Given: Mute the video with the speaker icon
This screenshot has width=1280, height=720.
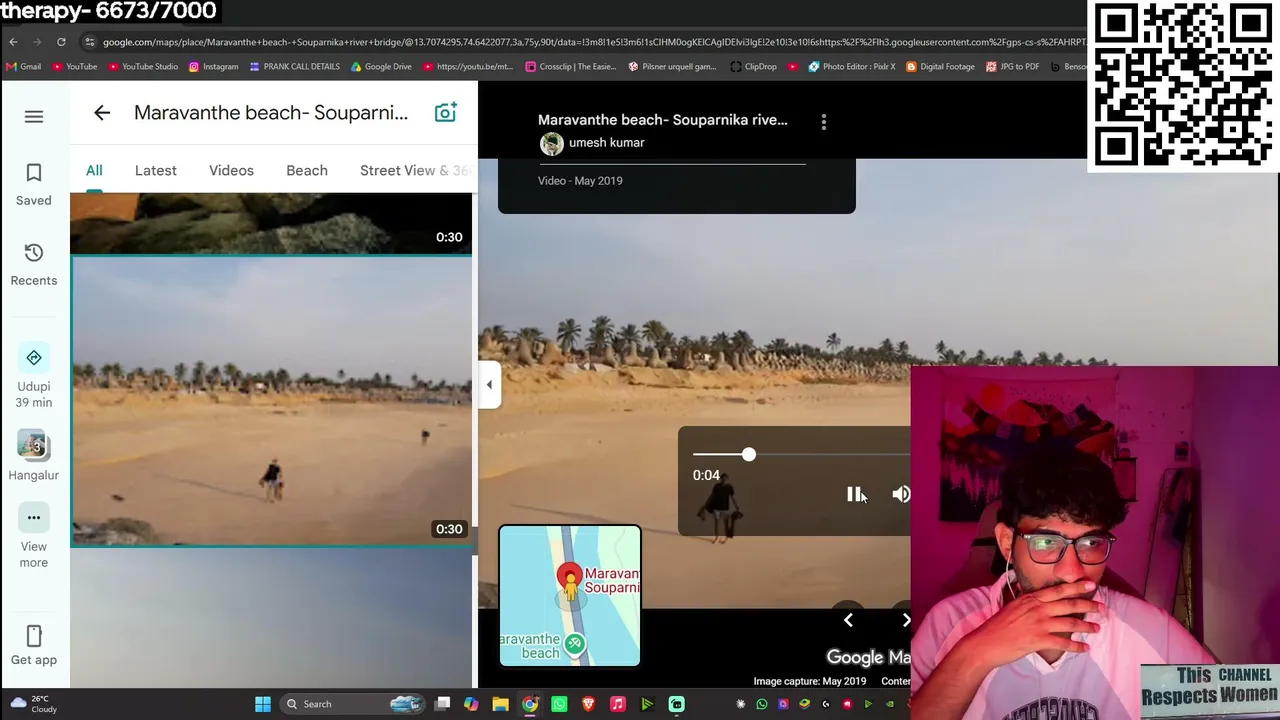Looking at the screenshot, I should click(x=901, y=494).
